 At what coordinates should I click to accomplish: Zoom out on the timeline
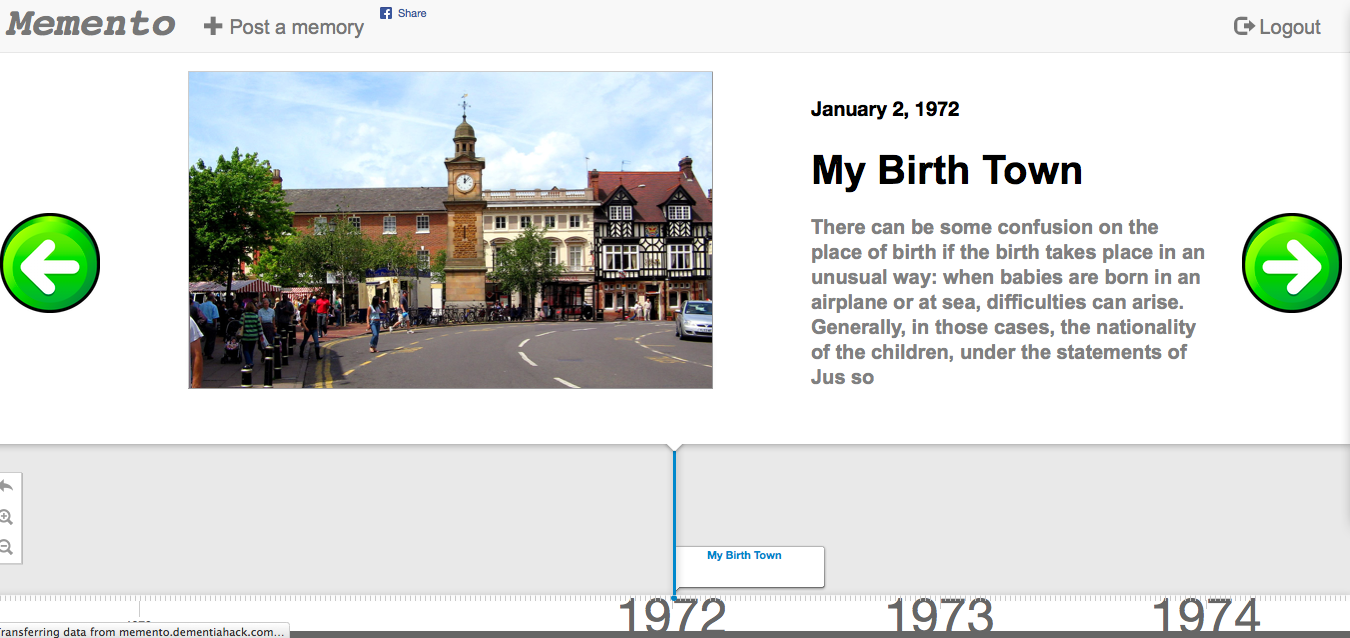6,547
